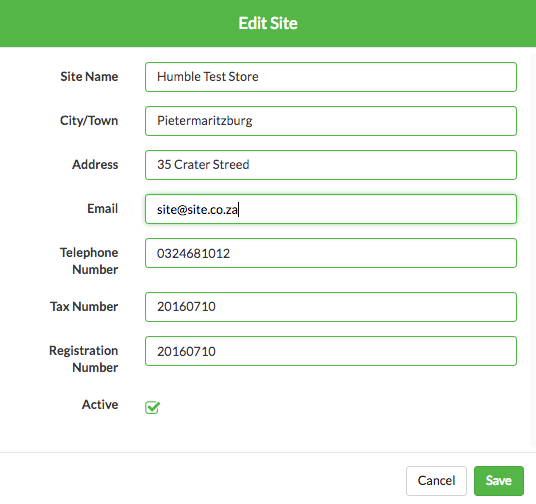The image size is (536, 504).
Task: Focus the Site Name field with Humble Test Store
Action: point(331,77)
